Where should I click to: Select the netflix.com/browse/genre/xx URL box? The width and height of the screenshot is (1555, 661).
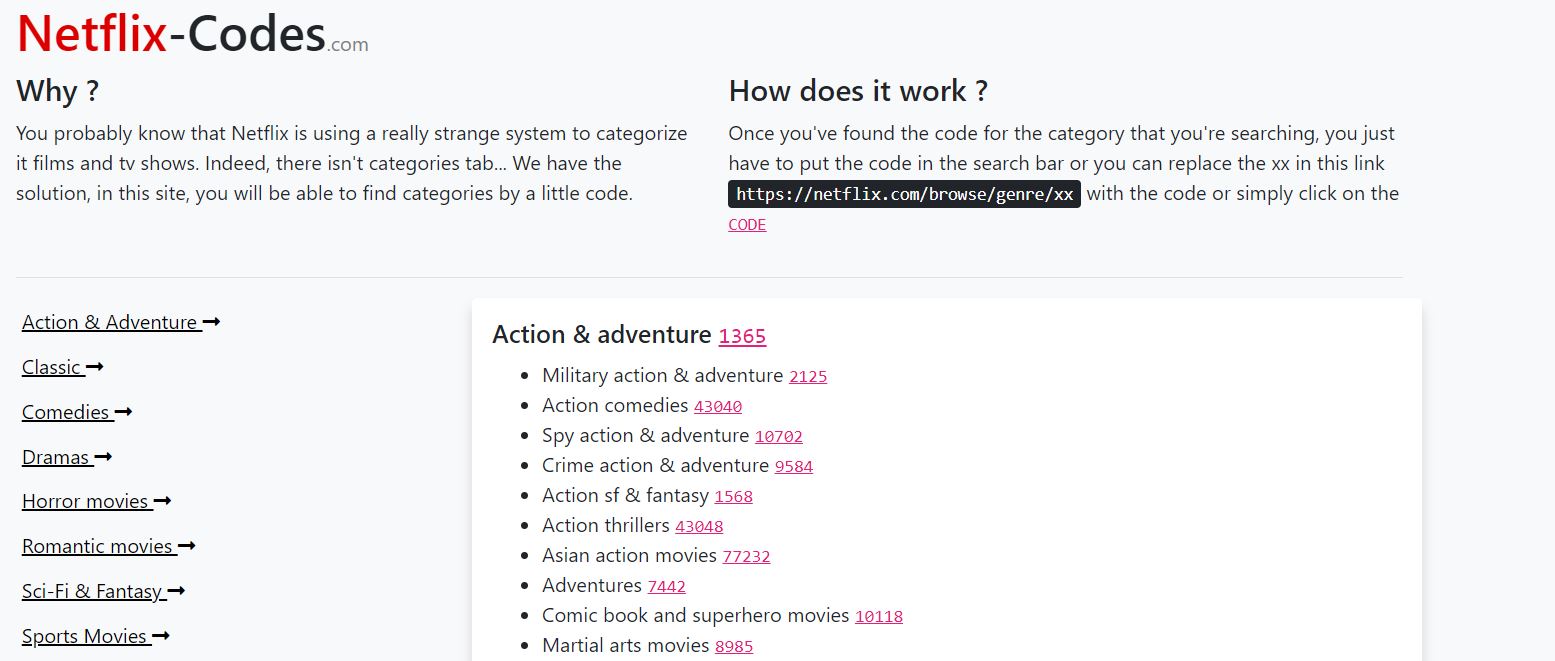pyautogui.click(x=904, y=194)
